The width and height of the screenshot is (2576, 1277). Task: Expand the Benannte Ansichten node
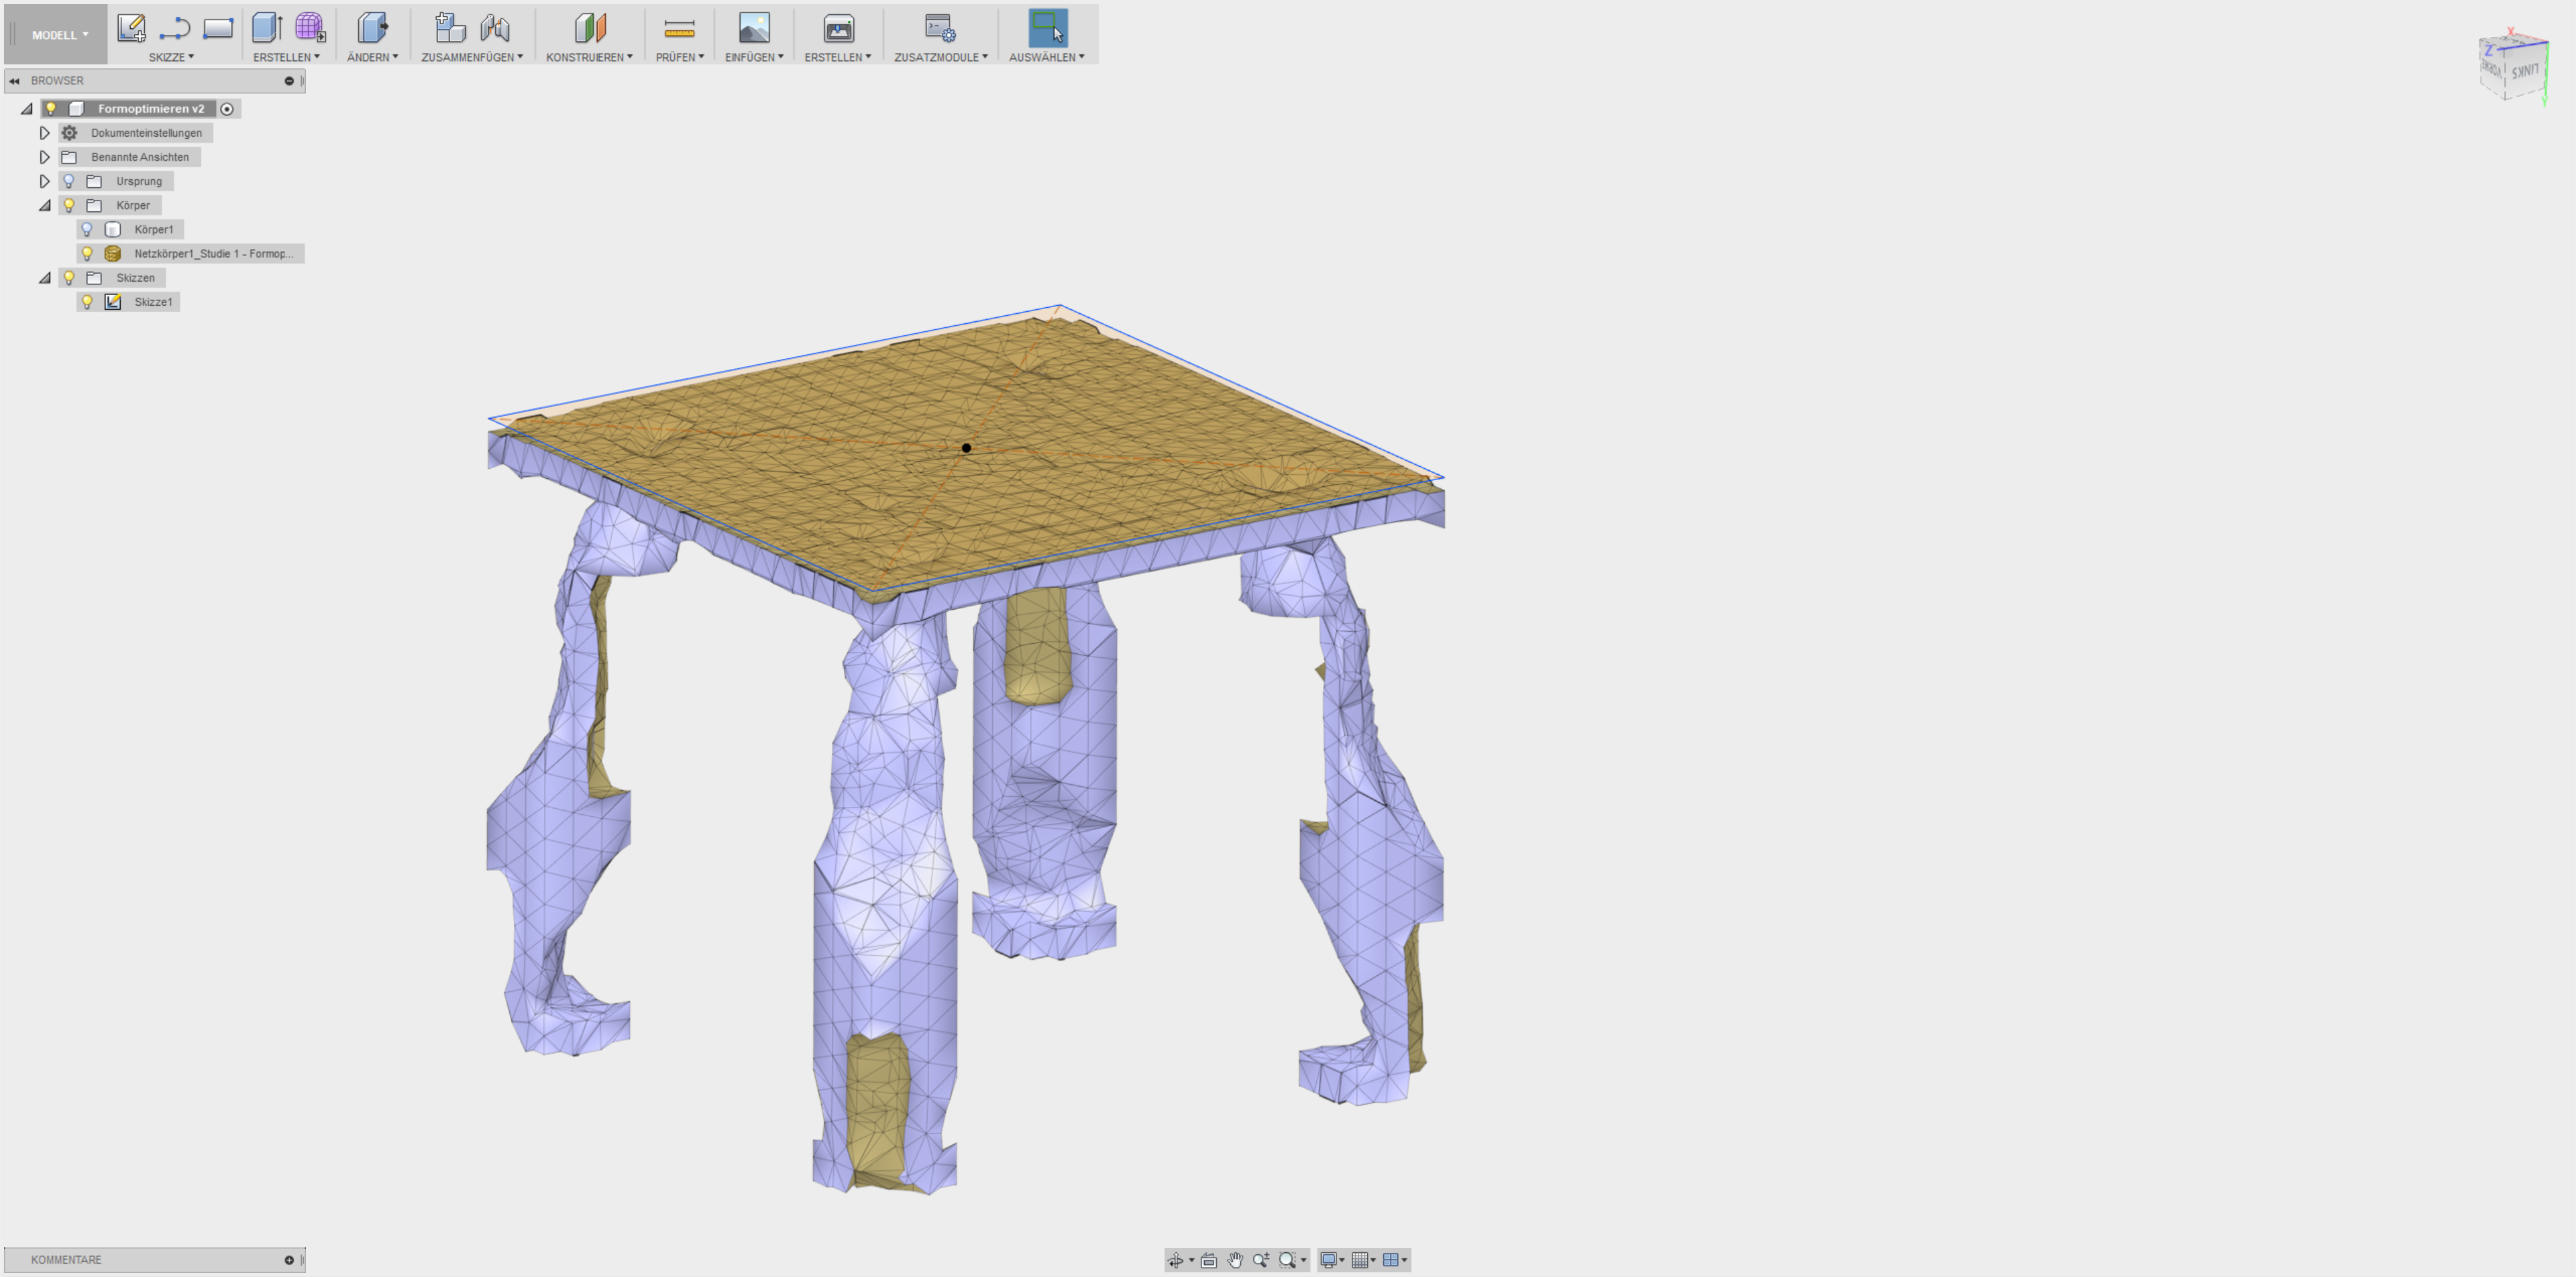44,157
